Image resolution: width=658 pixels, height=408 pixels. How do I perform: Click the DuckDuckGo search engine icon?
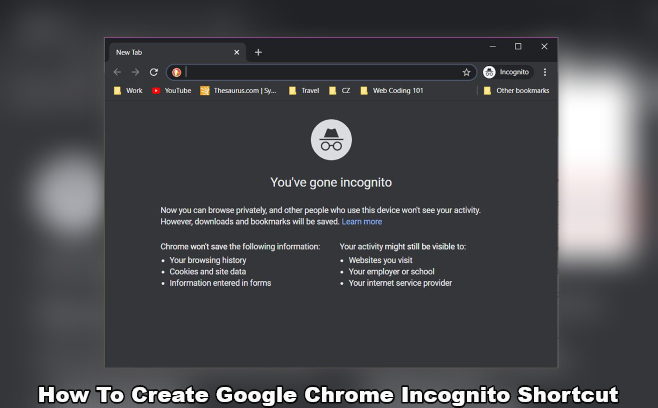pyautogui.click(x=176, y=72)
